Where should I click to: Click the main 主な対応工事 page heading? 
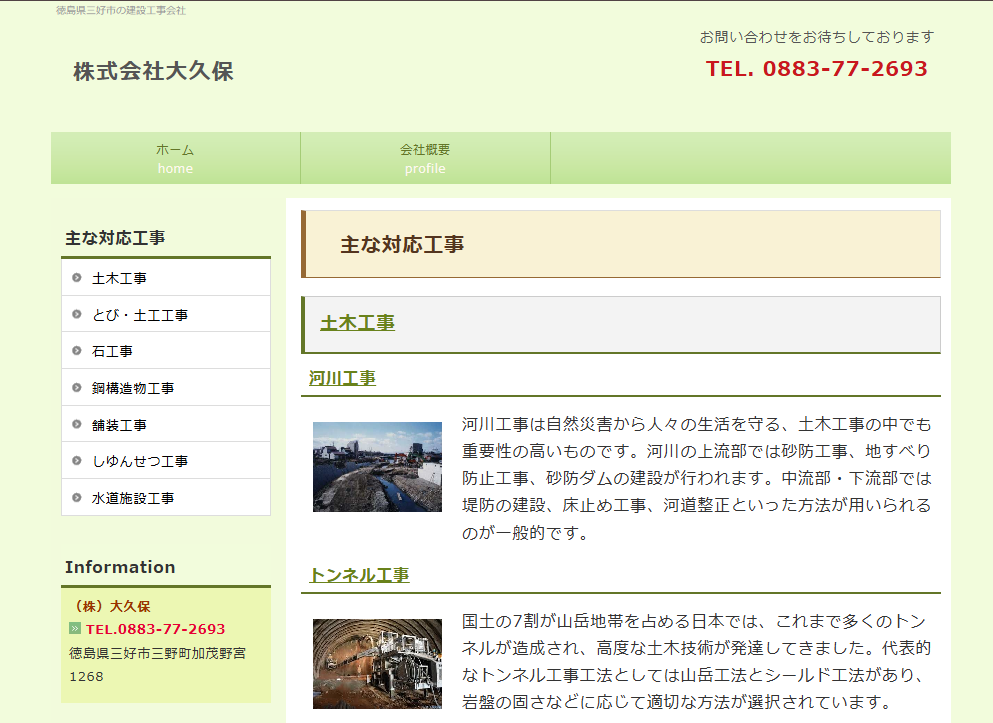coord(402,244)
